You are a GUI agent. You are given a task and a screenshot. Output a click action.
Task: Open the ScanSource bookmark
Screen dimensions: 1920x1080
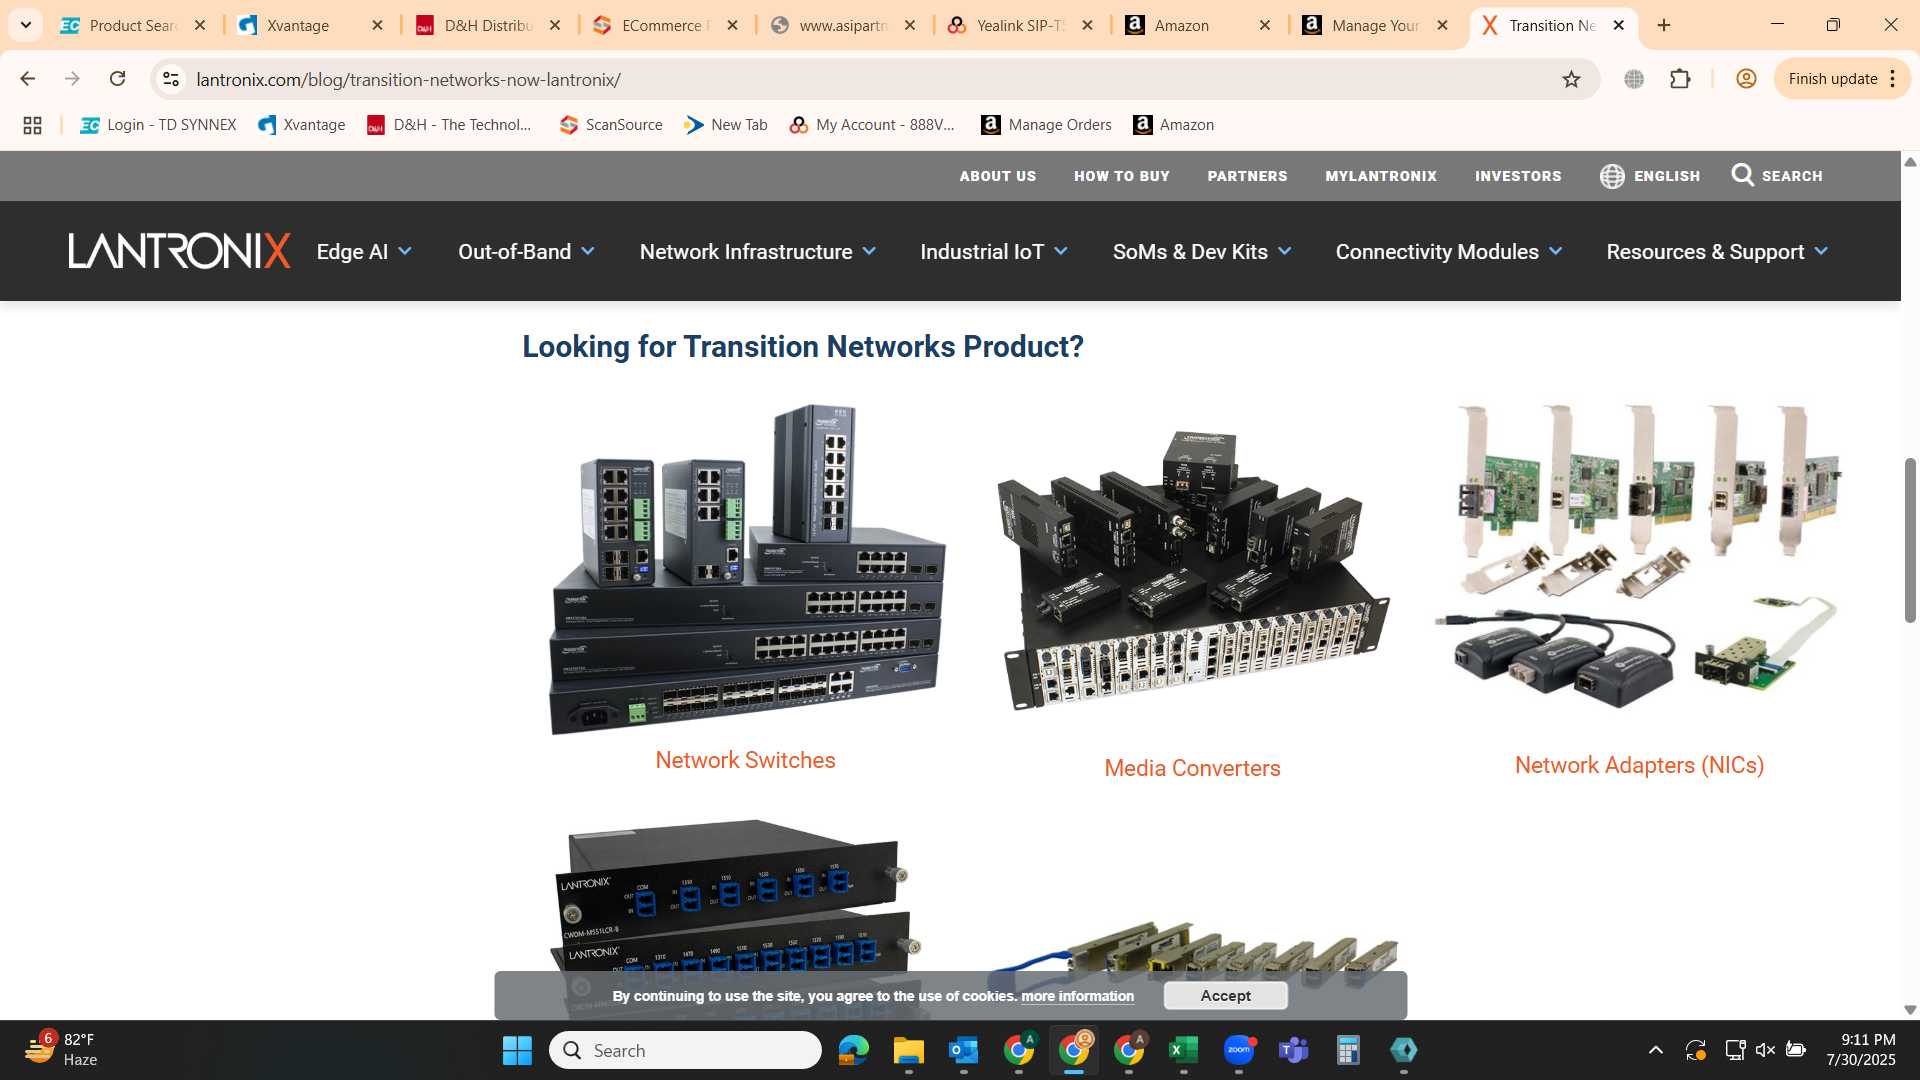611,125
